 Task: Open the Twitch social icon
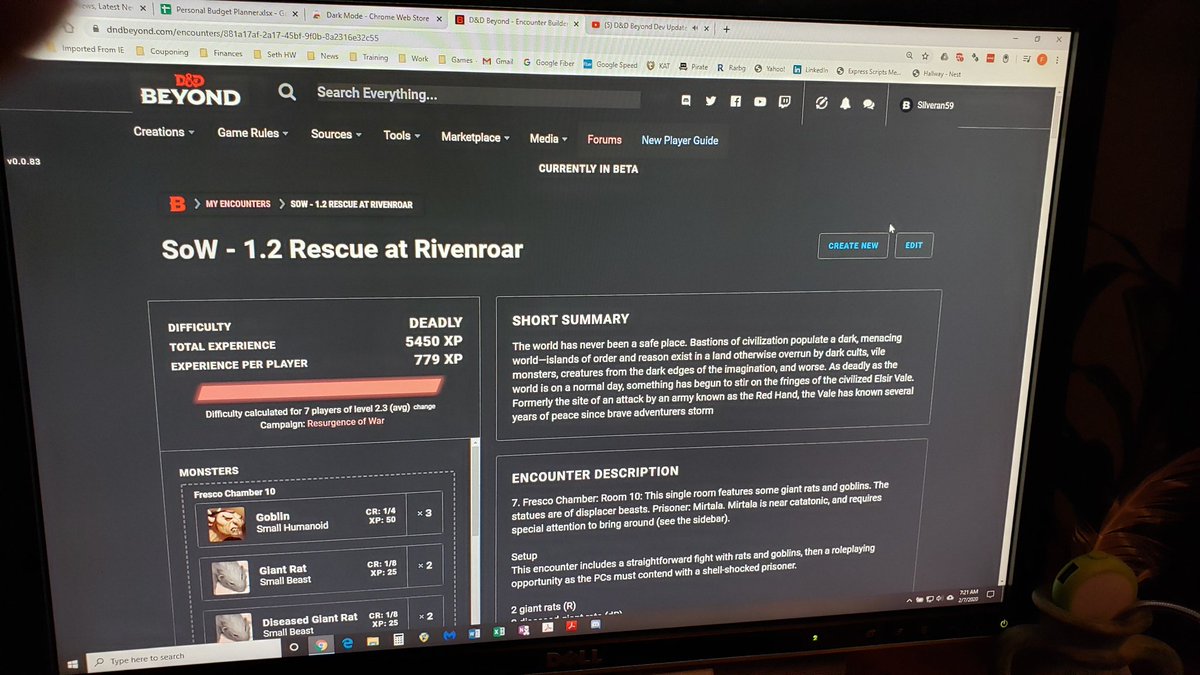coord(784,102)
